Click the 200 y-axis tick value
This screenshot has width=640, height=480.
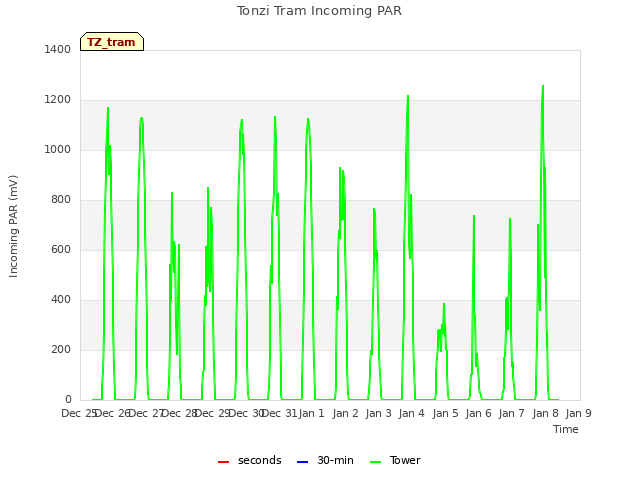61,349
